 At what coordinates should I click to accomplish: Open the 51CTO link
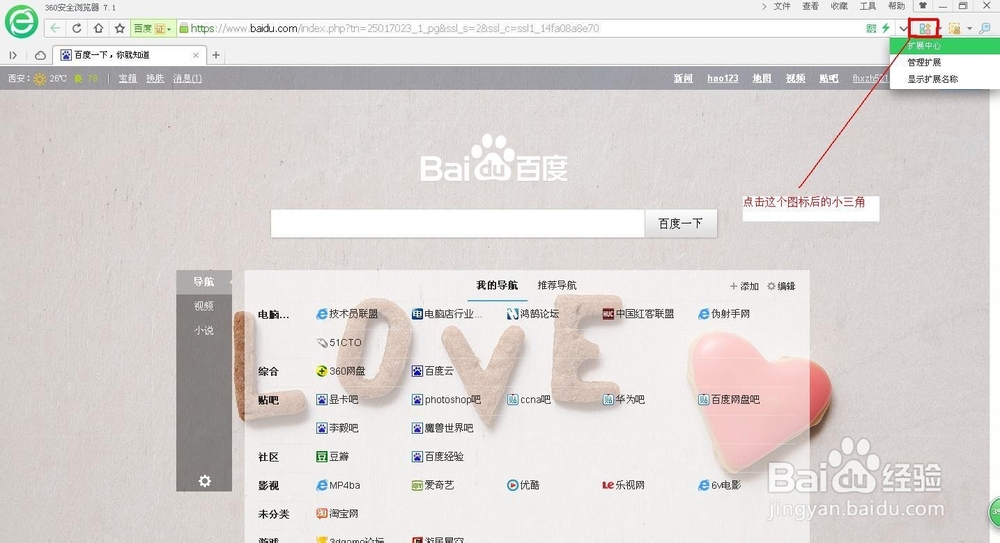tap(339, 343)
